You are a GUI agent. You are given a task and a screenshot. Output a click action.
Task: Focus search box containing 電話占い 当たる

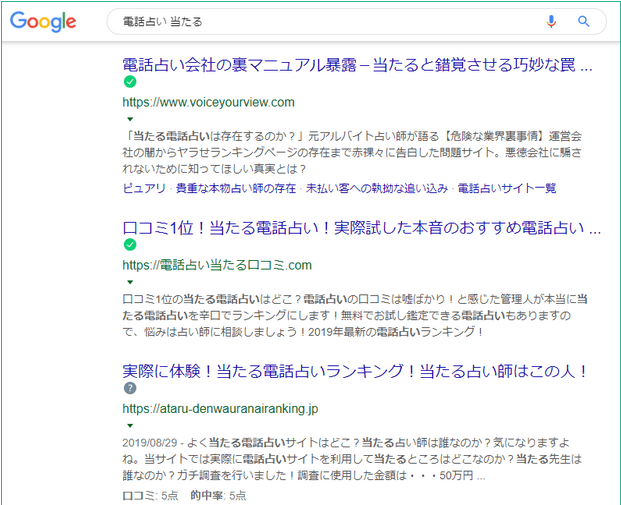[320, 21]
